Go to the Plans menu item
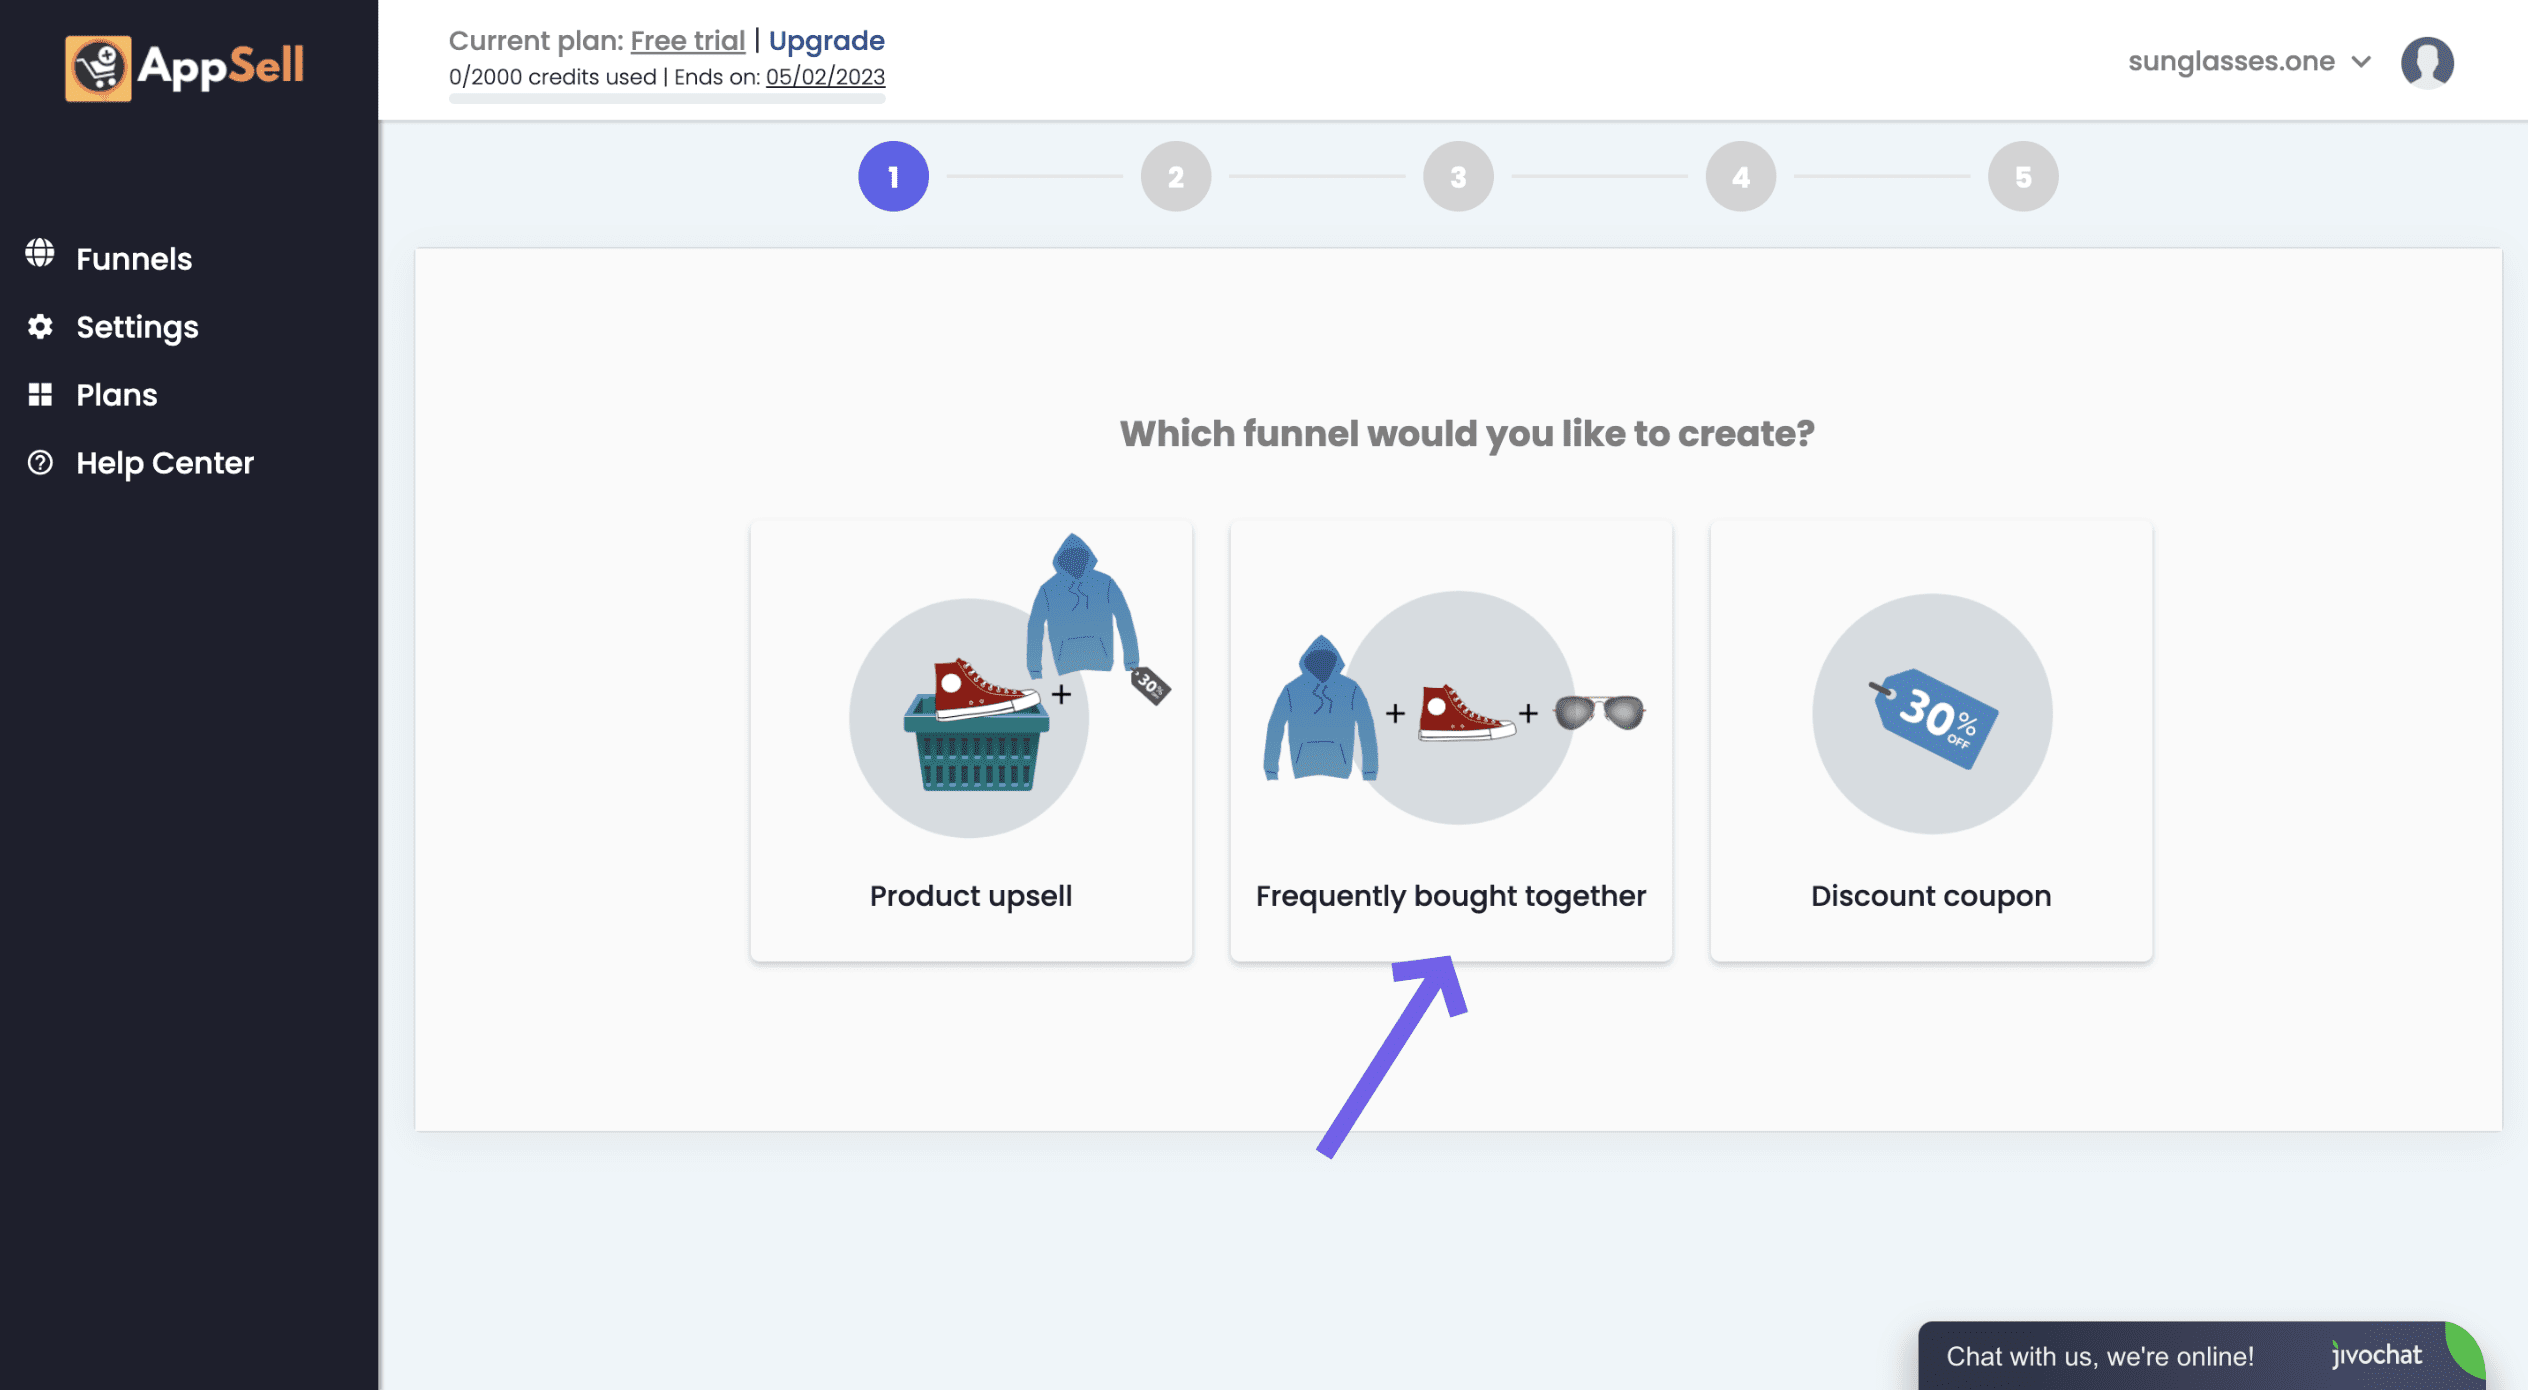This screenshot has height=1390, width=2528. 117,395
